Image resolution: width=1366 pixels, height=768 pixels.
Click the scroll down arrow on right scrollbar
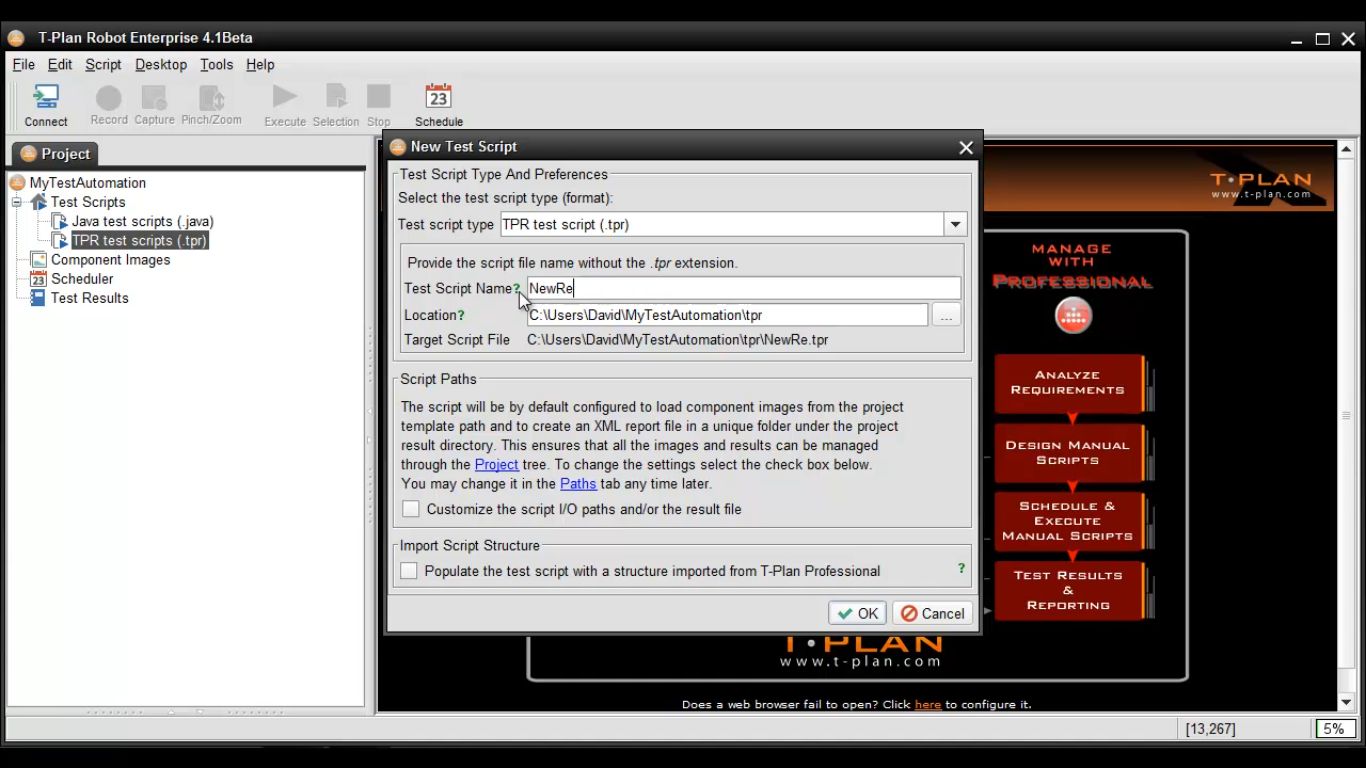point(1346,703)
